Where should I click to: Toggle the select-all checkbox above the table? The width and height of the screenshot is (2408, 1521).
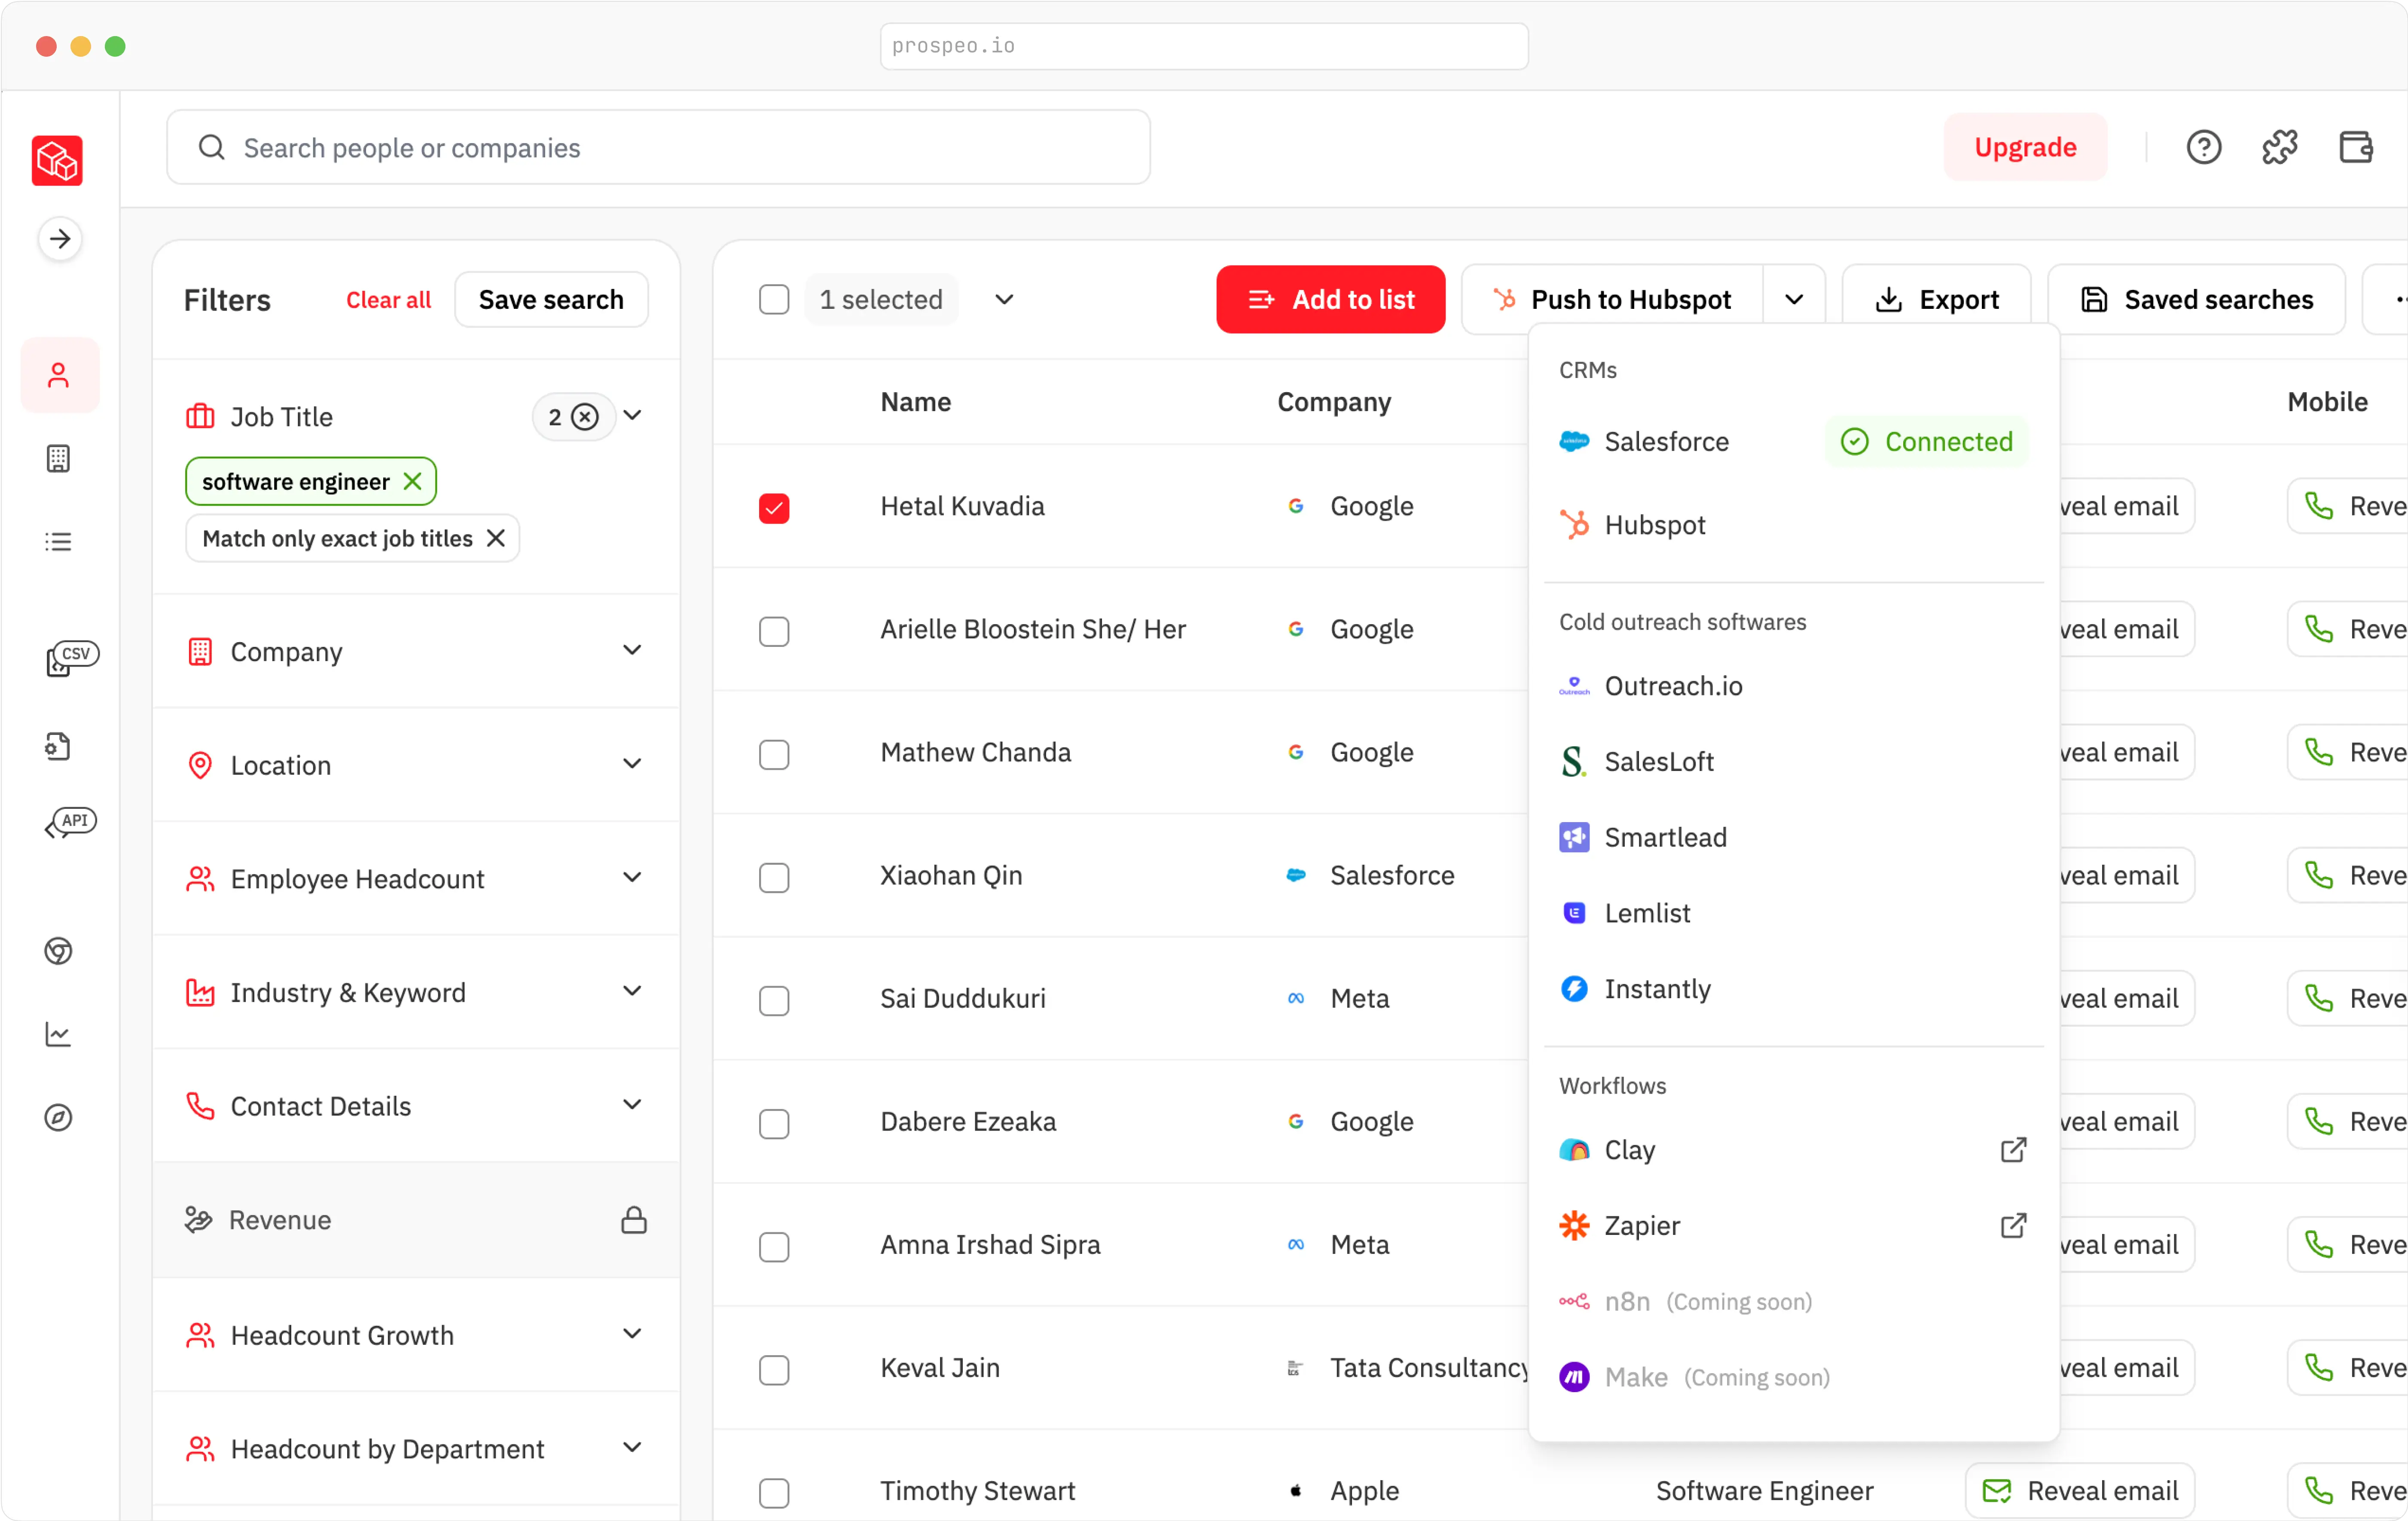tap(775, 299)
